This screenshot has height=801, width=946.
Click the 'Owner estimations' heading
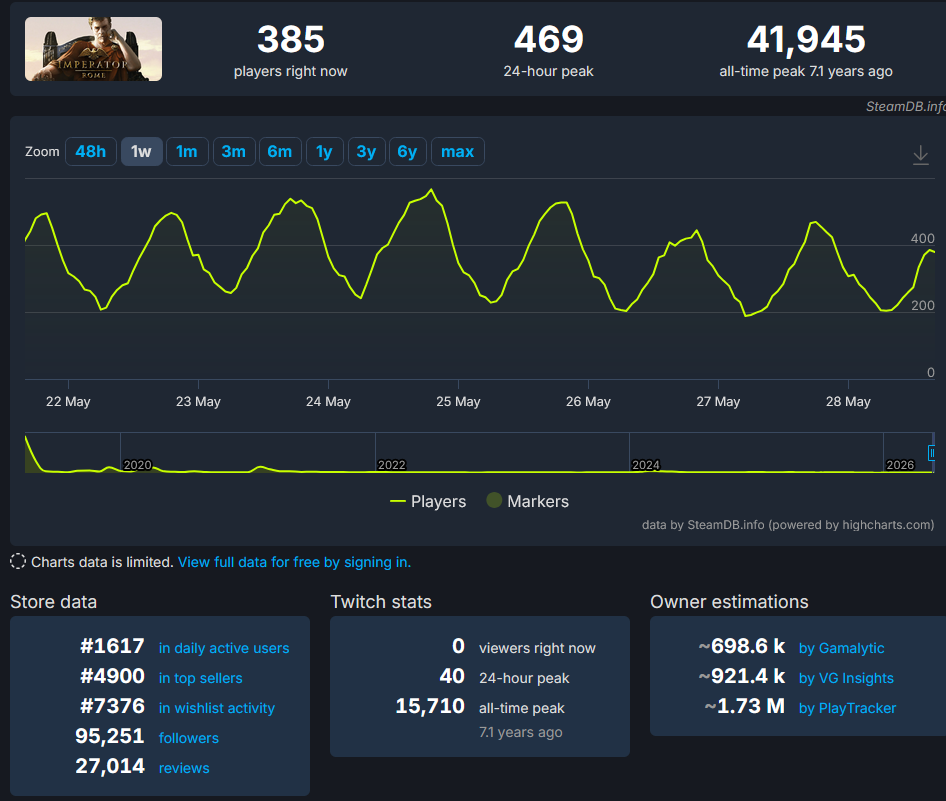pyautogui.click(x=729, y=602)
